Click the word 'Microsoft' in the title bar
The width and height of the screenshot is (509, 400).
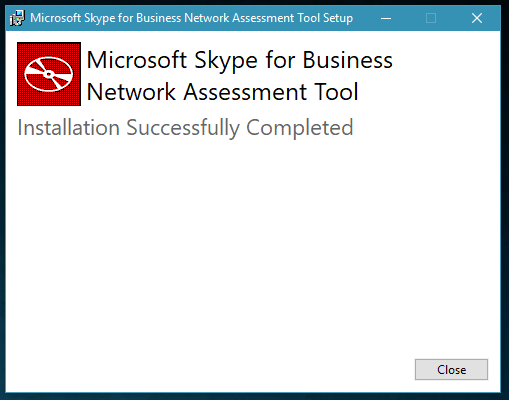56,18
